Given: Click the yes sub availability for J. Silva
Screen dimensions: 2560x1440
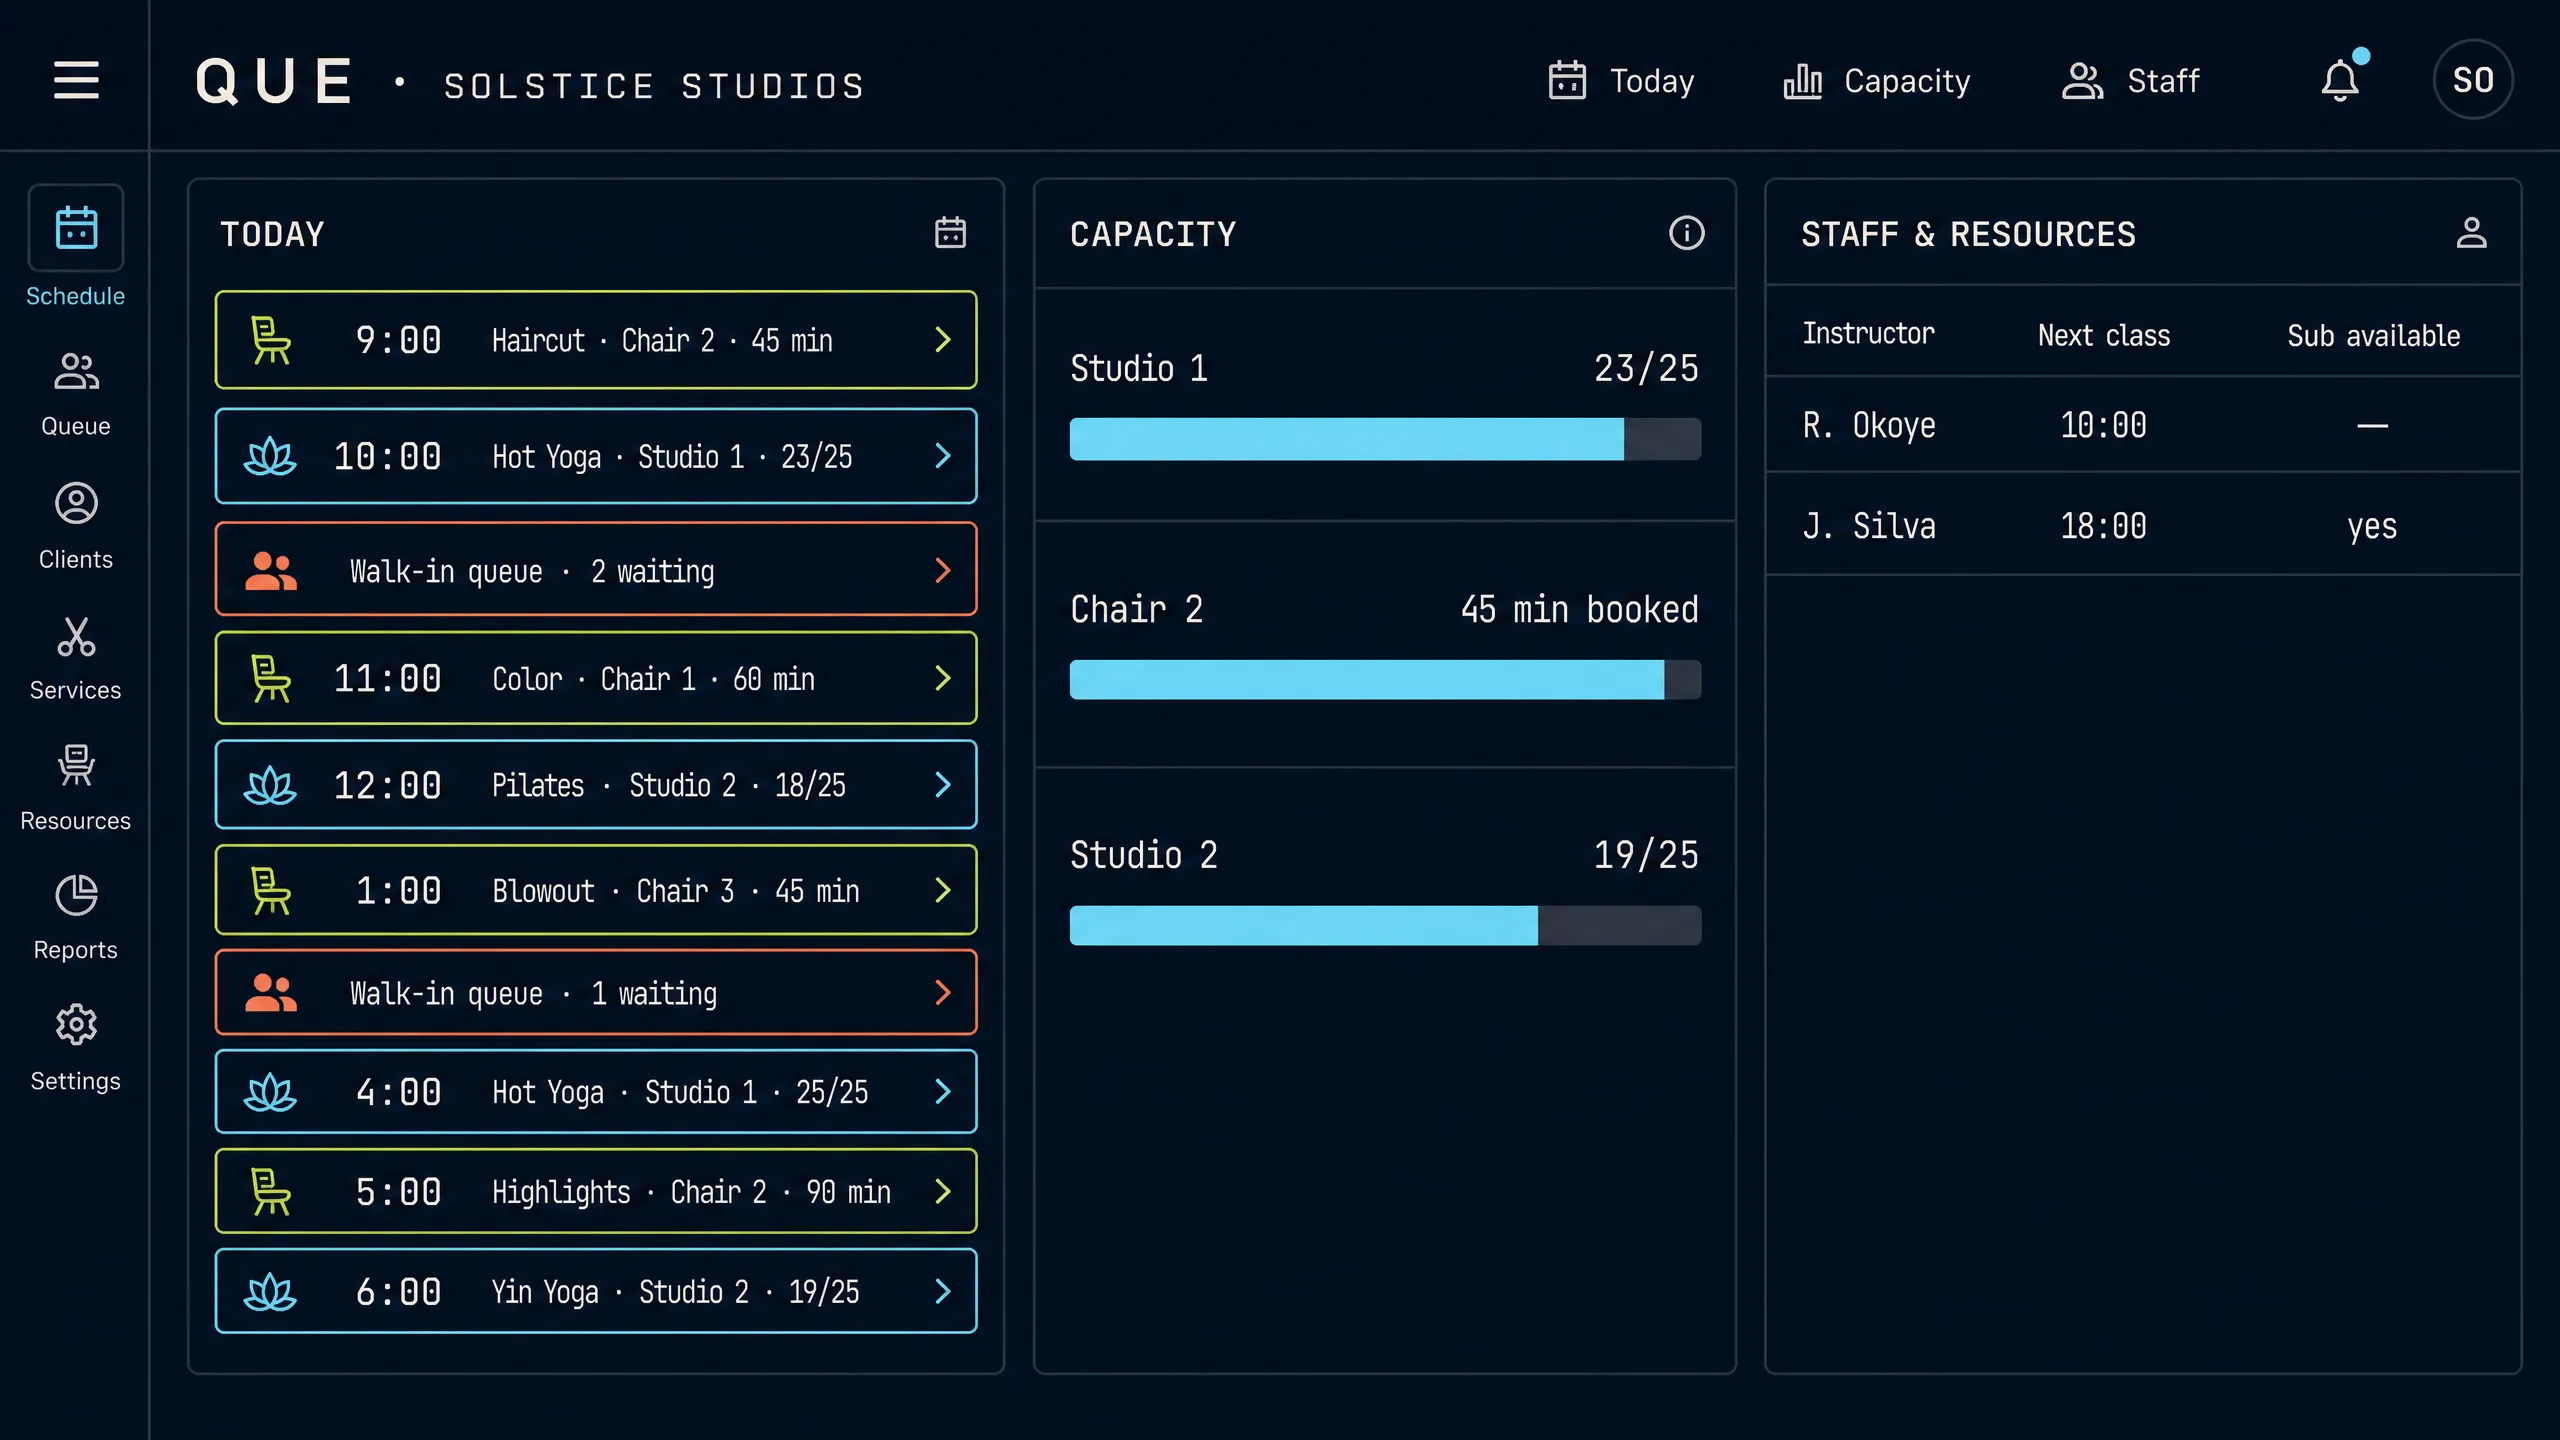Looking at the screenshot, I should [x=2372, y=527].
